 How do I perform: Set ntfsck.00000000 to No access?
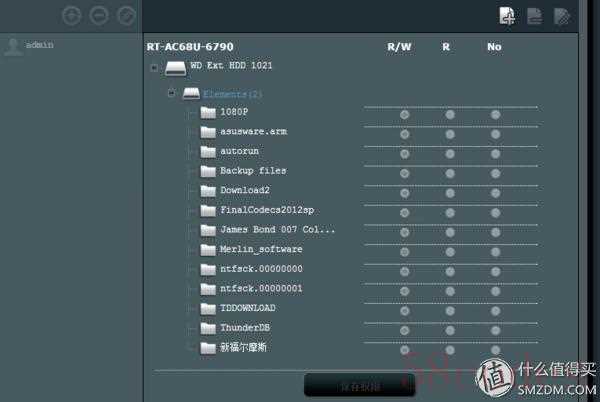click(x=496, y=272)
